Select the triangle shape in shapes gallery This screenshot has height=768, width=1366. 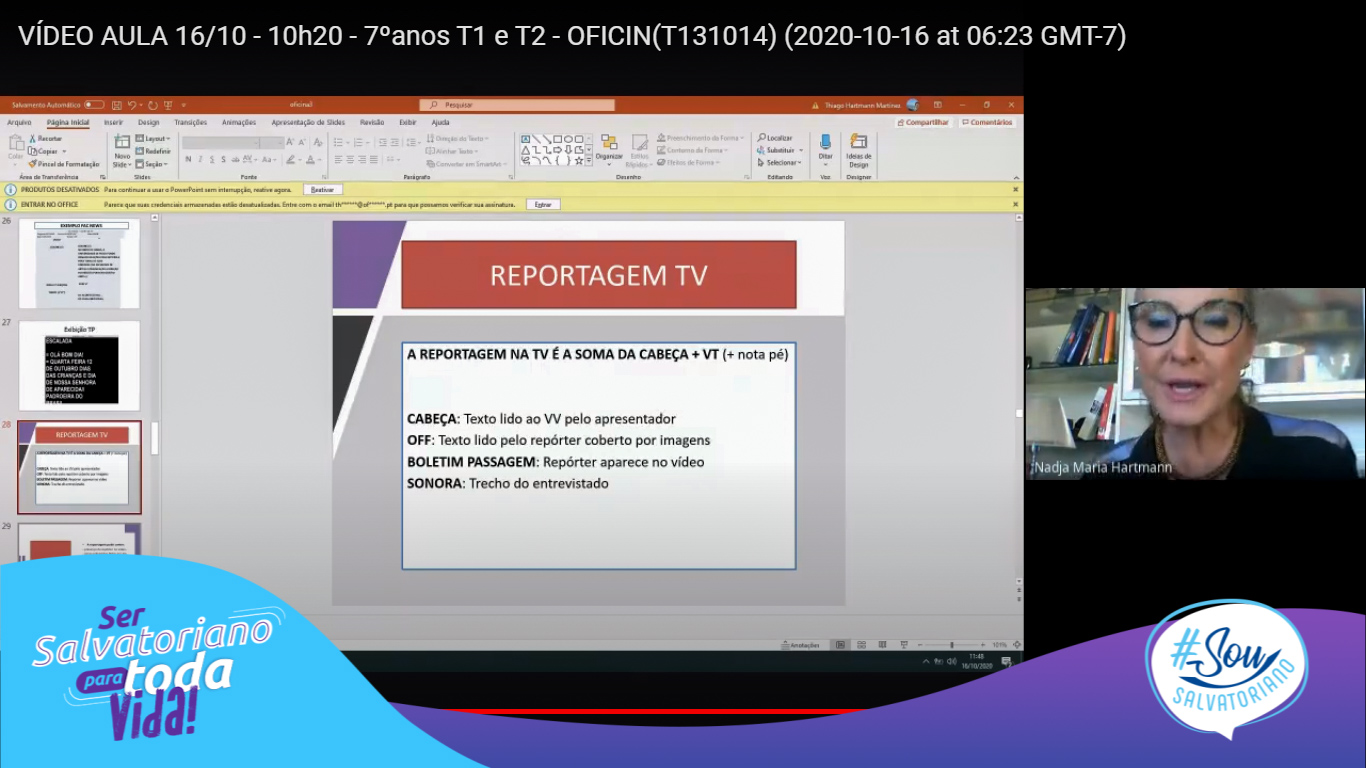526,150
